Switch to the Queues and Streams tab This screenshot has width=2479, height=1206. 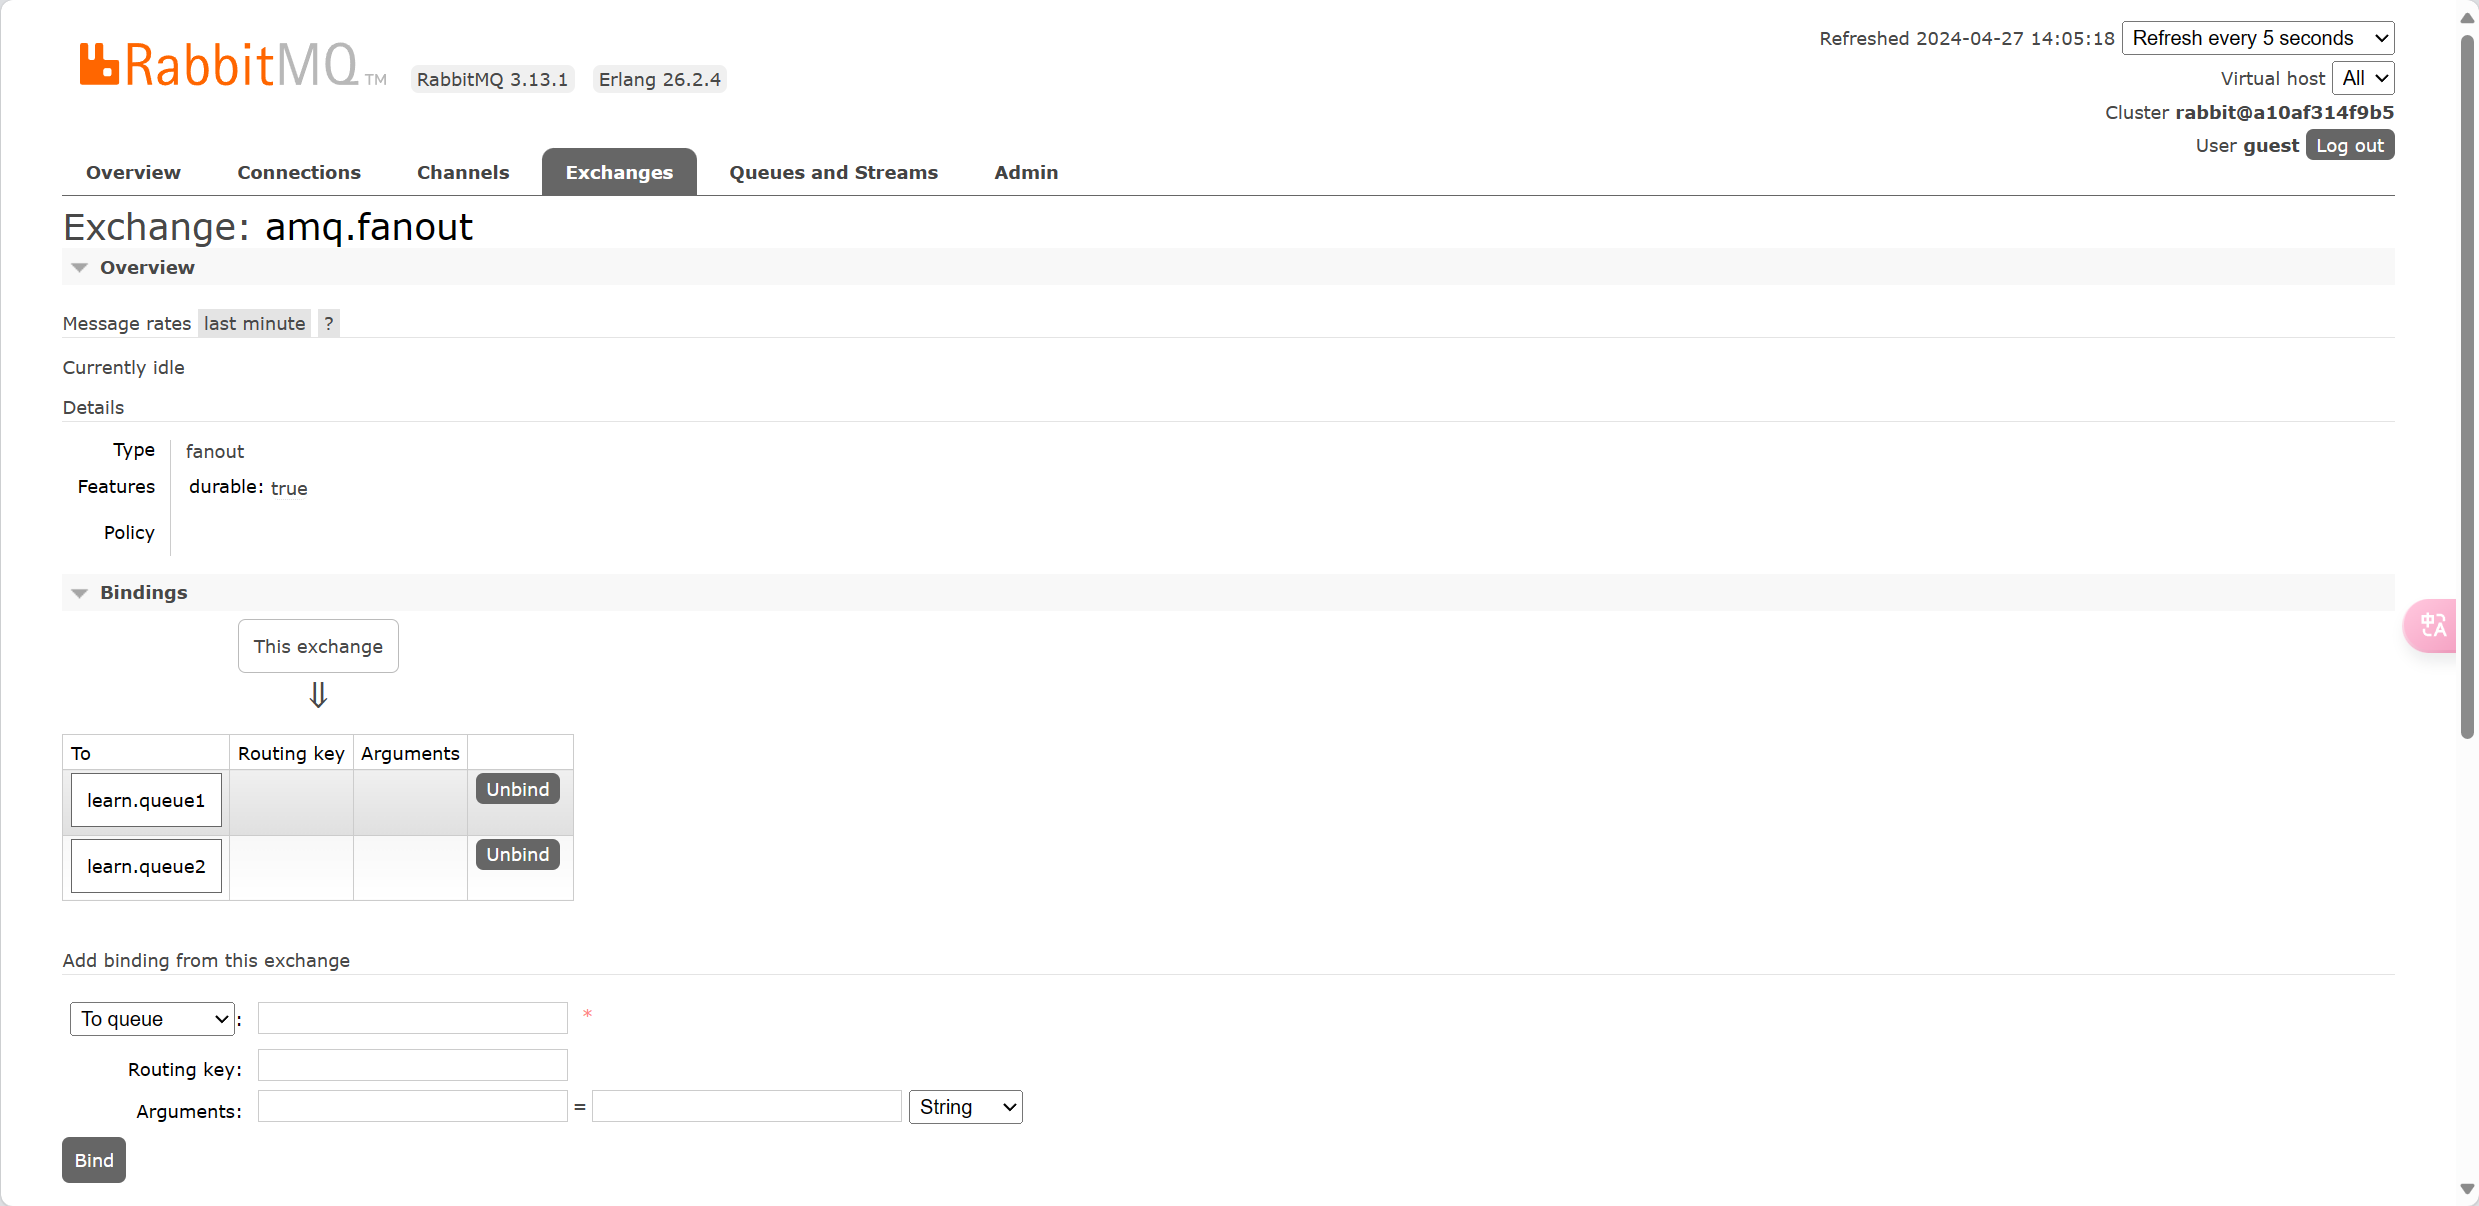833,172
